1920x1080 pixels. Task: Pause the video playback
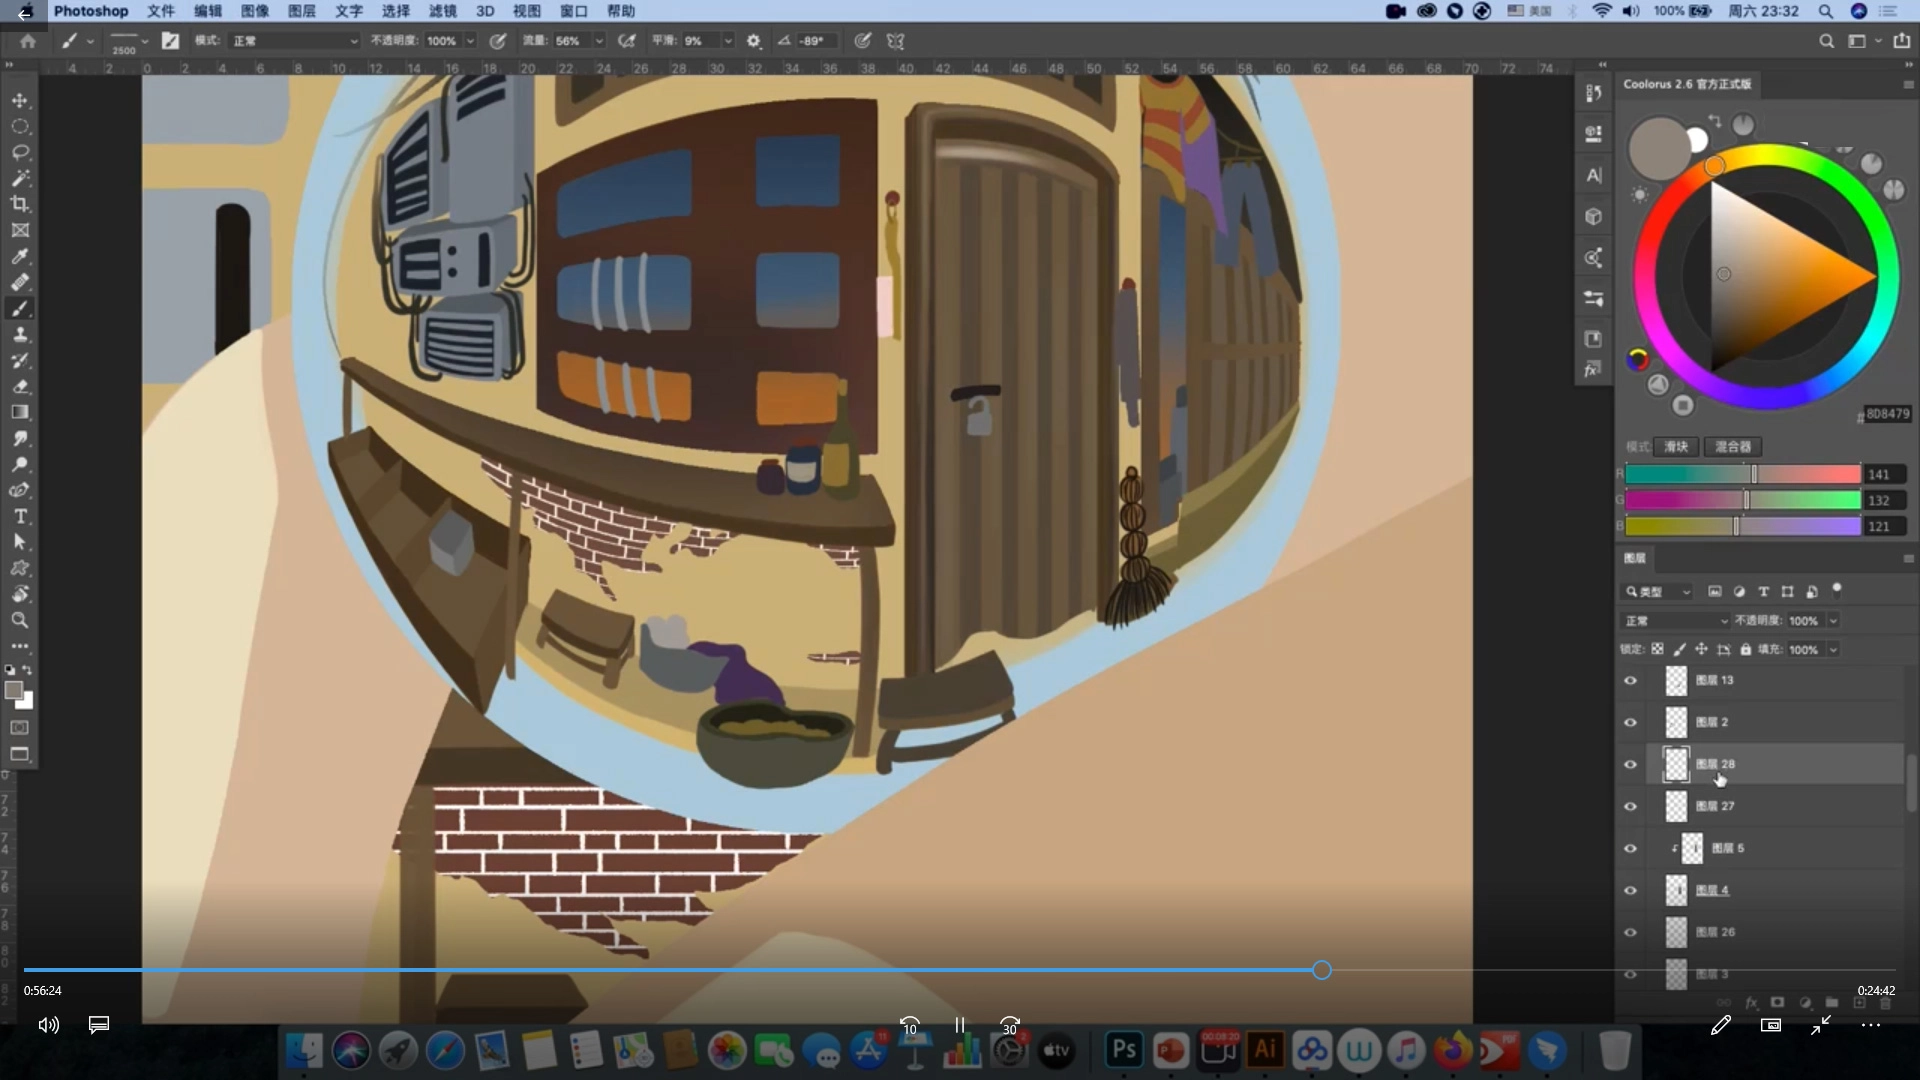959,1025
